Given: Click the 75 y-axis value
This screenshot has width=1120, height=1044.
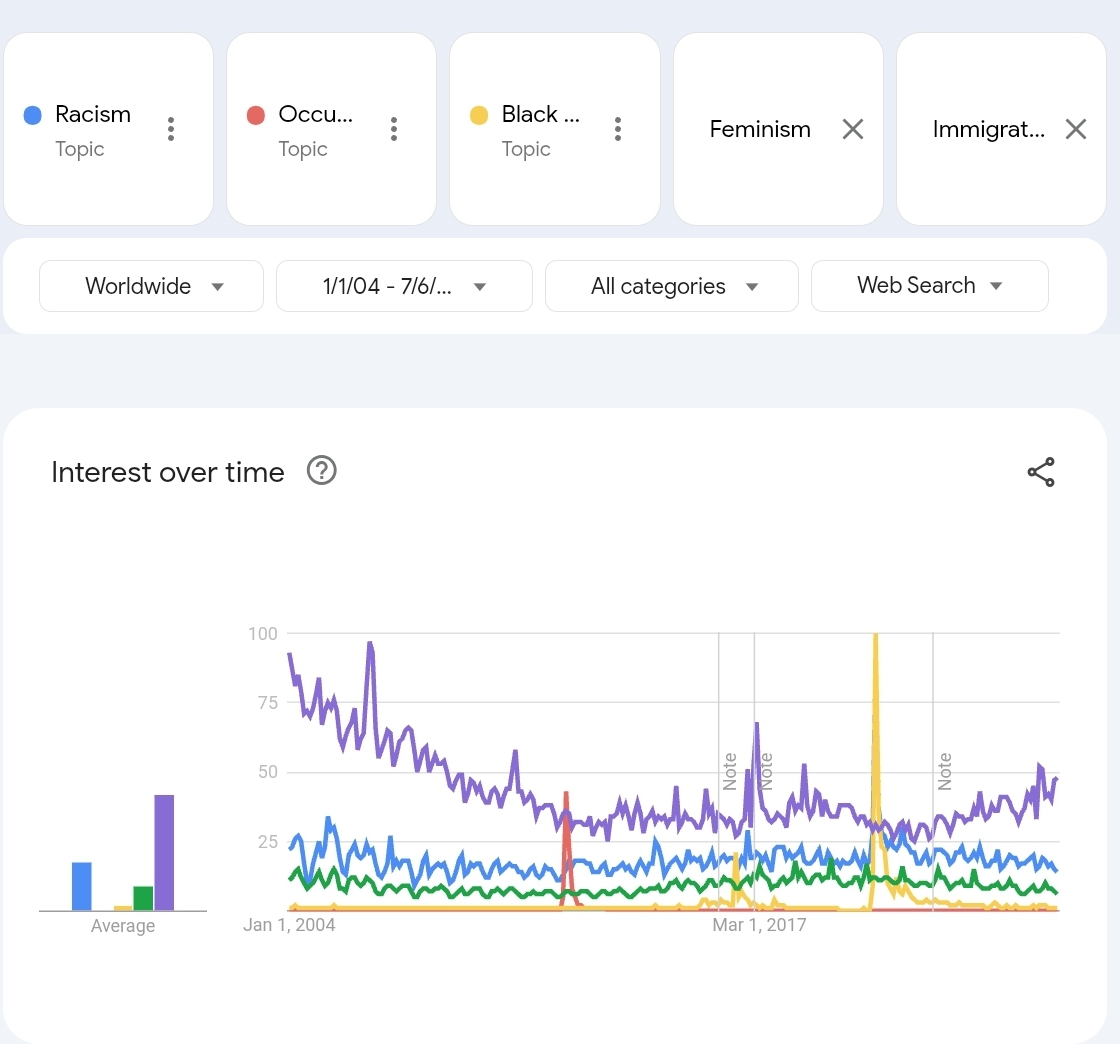Looking at the screenshot, I should click(x=268, y=703).
